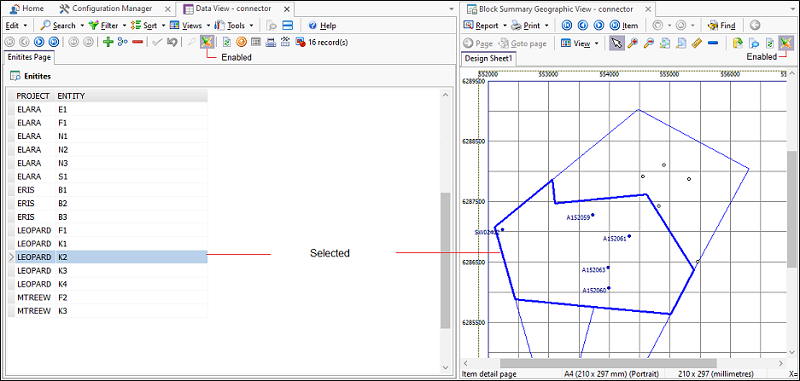Go to previous item in Geographic View
This screenshot has width=800, height=381.
583,26
